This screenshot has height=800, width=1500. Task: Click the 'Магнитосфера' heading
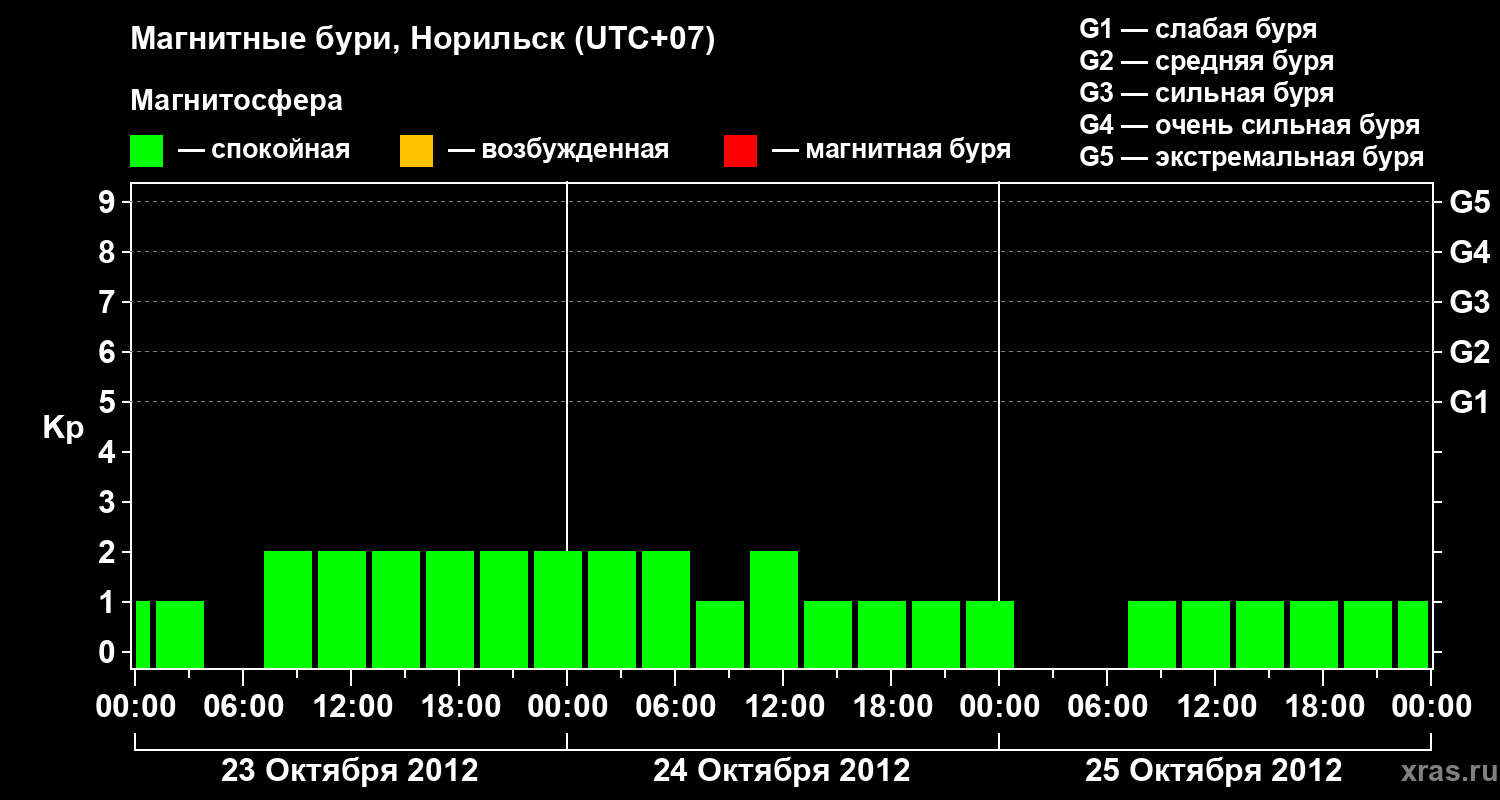click(236, 101)
